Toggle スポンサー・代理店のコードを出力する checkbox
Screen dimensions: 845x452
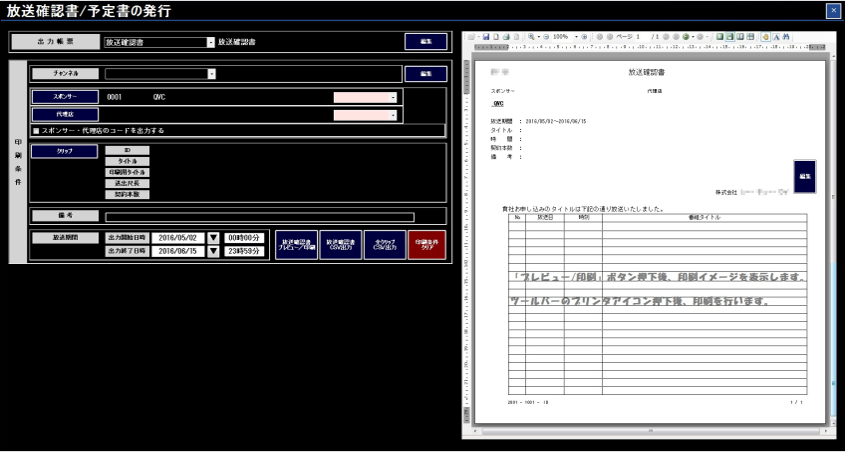(x=36, y=130)
